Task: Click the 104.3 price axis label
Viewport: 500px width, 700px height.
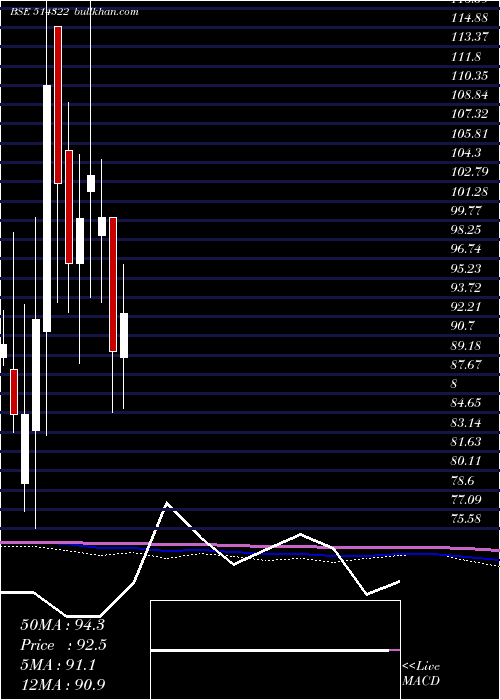Action: (466, 153)
